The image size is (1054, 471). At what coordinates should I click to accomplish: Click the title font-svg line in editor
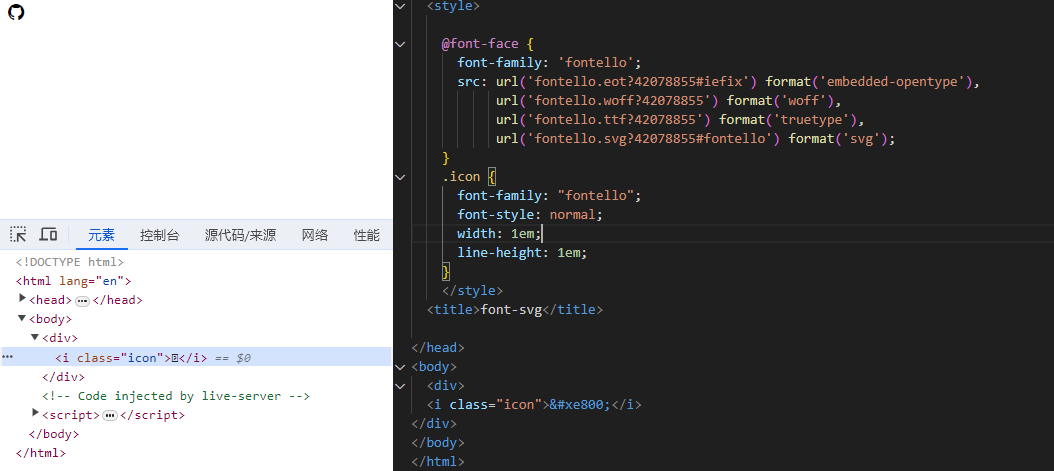point(515,310)
